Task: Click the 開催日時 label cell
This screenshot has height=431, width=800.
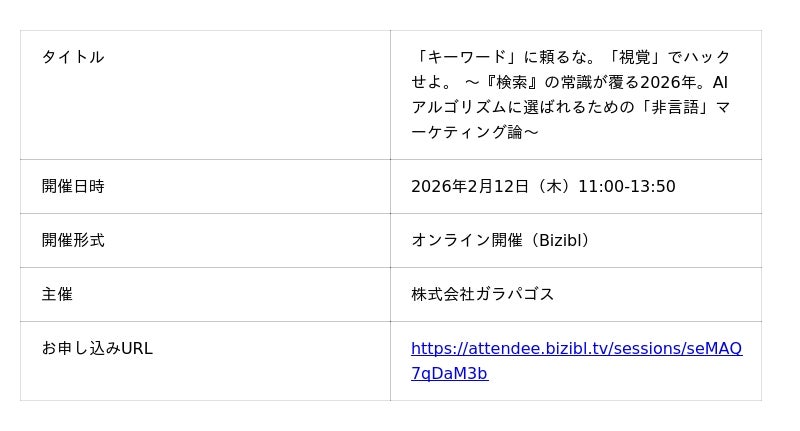Action: pos(73,186)
